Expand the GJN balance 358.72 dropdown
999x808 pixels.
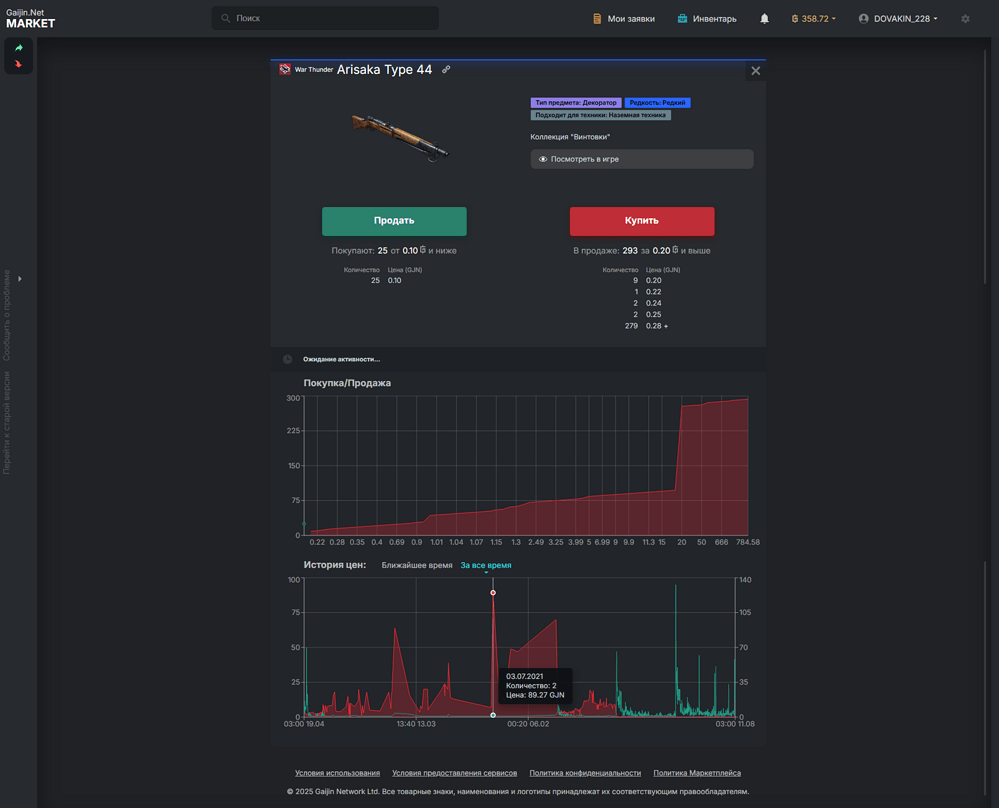point(814,19)
